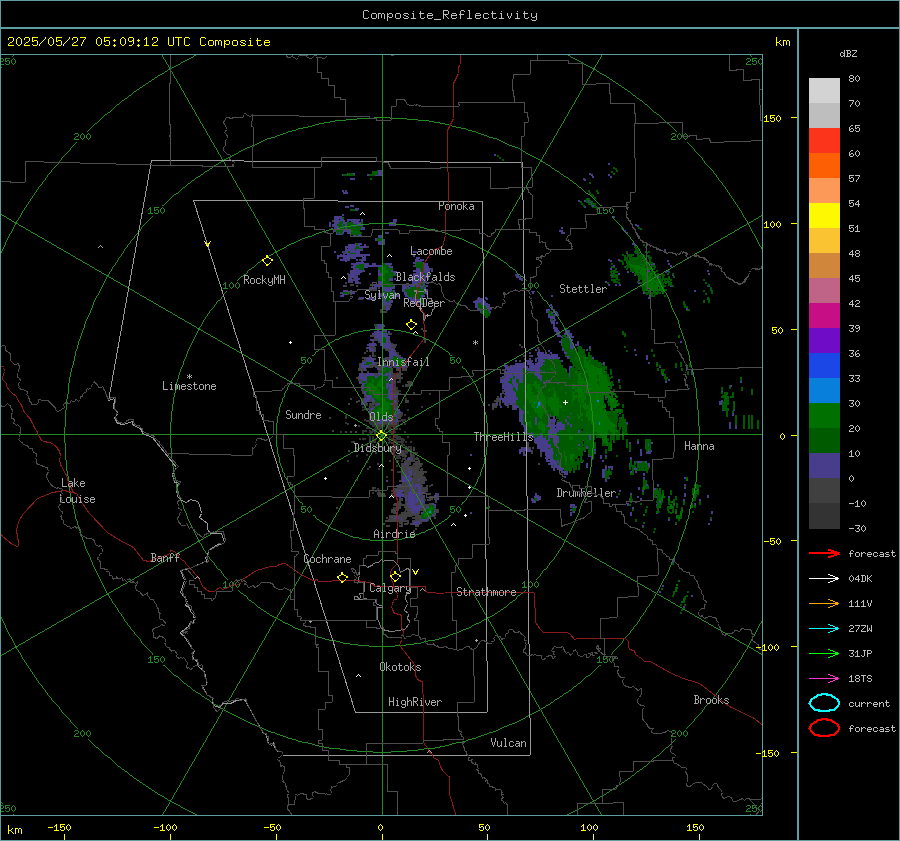Click the 18TS legend label
This screenshot has width=900, height=841.
pyautogui.click(x=860, y=679)
